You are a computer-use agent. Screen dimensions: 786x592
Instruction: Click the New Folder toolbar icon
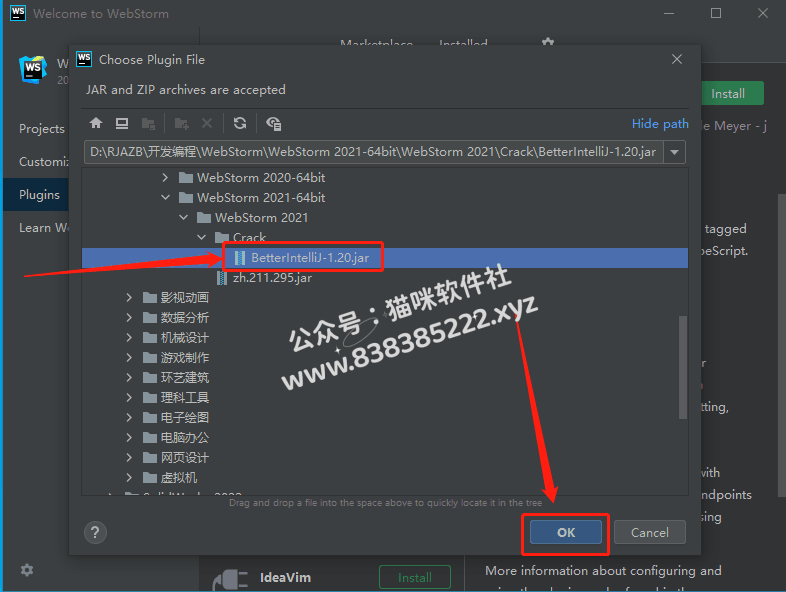[181, 123]
